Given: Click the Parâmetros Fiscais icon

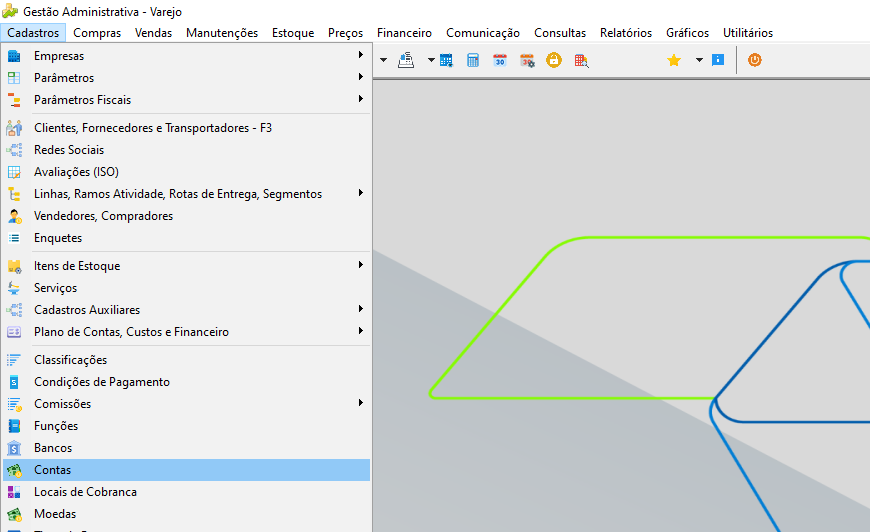Looking at the screenshot, I should 14,100.
